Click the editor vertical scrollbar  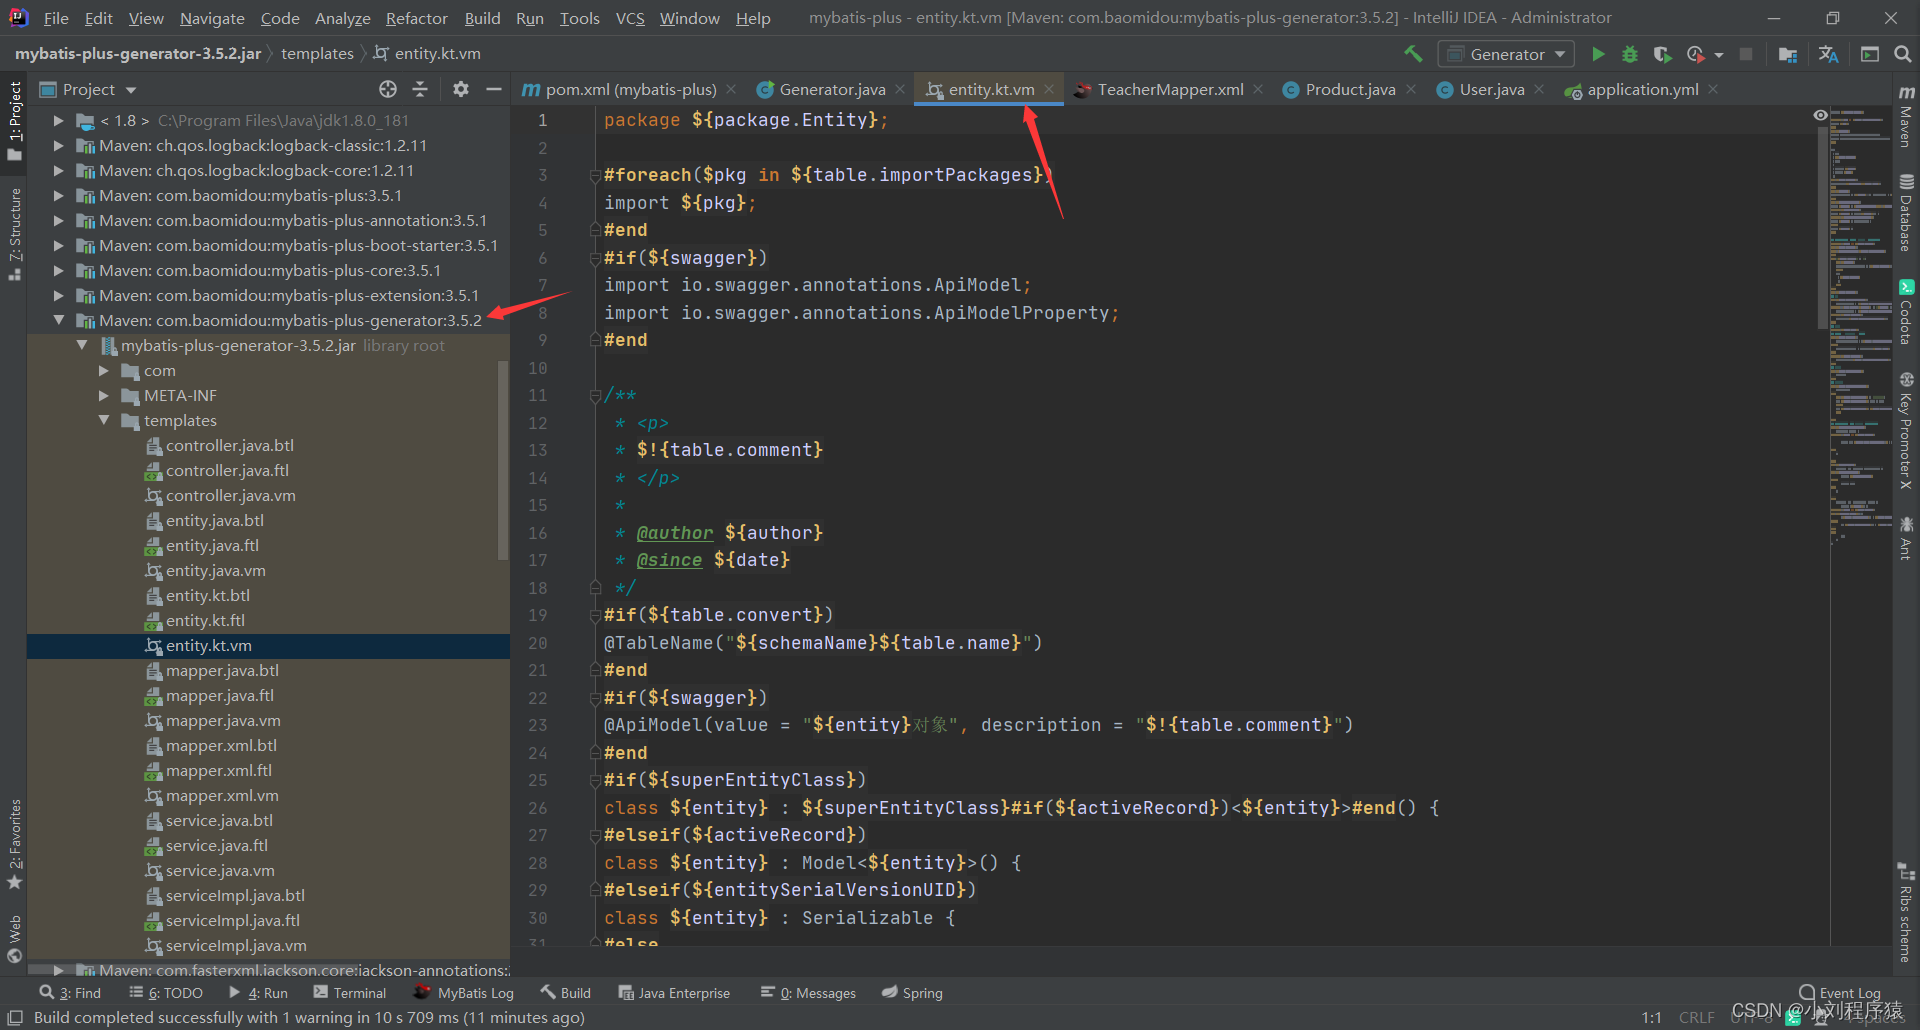point(1822,230)
